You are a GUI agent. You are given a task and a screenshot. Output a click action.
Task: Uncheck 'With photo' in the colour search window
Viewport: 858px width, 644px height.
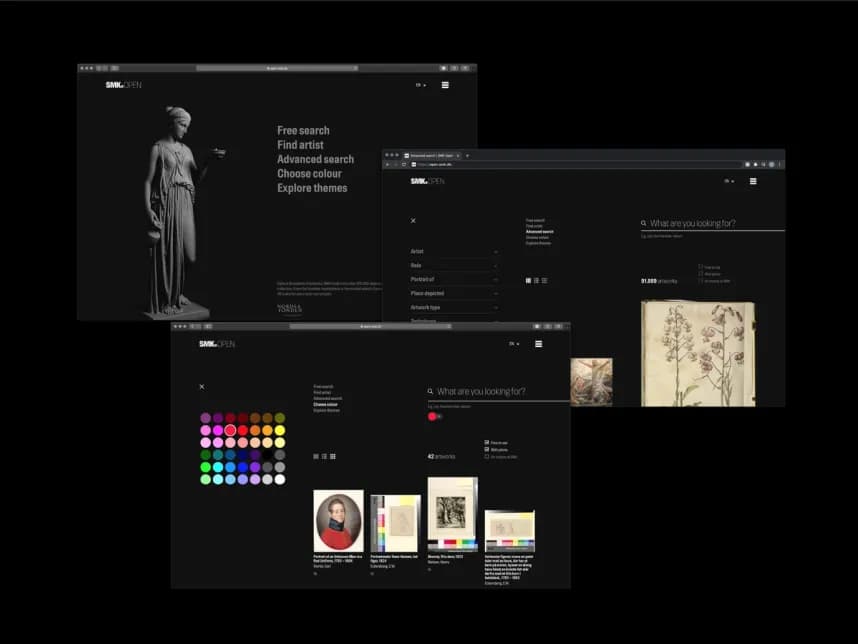486,449
